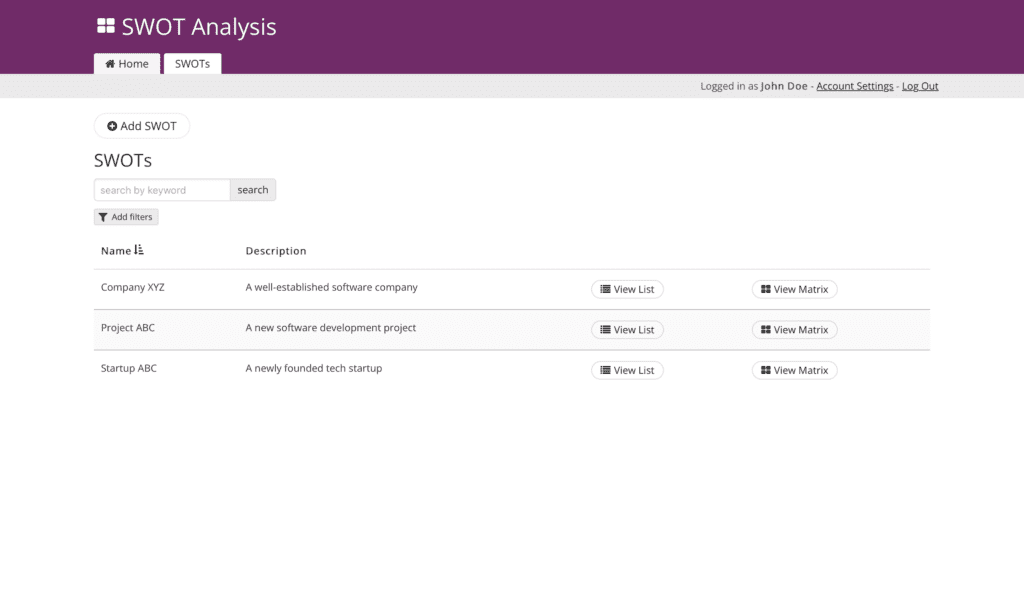Viewport: 1024px width, 602px height.
Task: Click matrix grid icon for Startup ABC
Action: (765, 370)
